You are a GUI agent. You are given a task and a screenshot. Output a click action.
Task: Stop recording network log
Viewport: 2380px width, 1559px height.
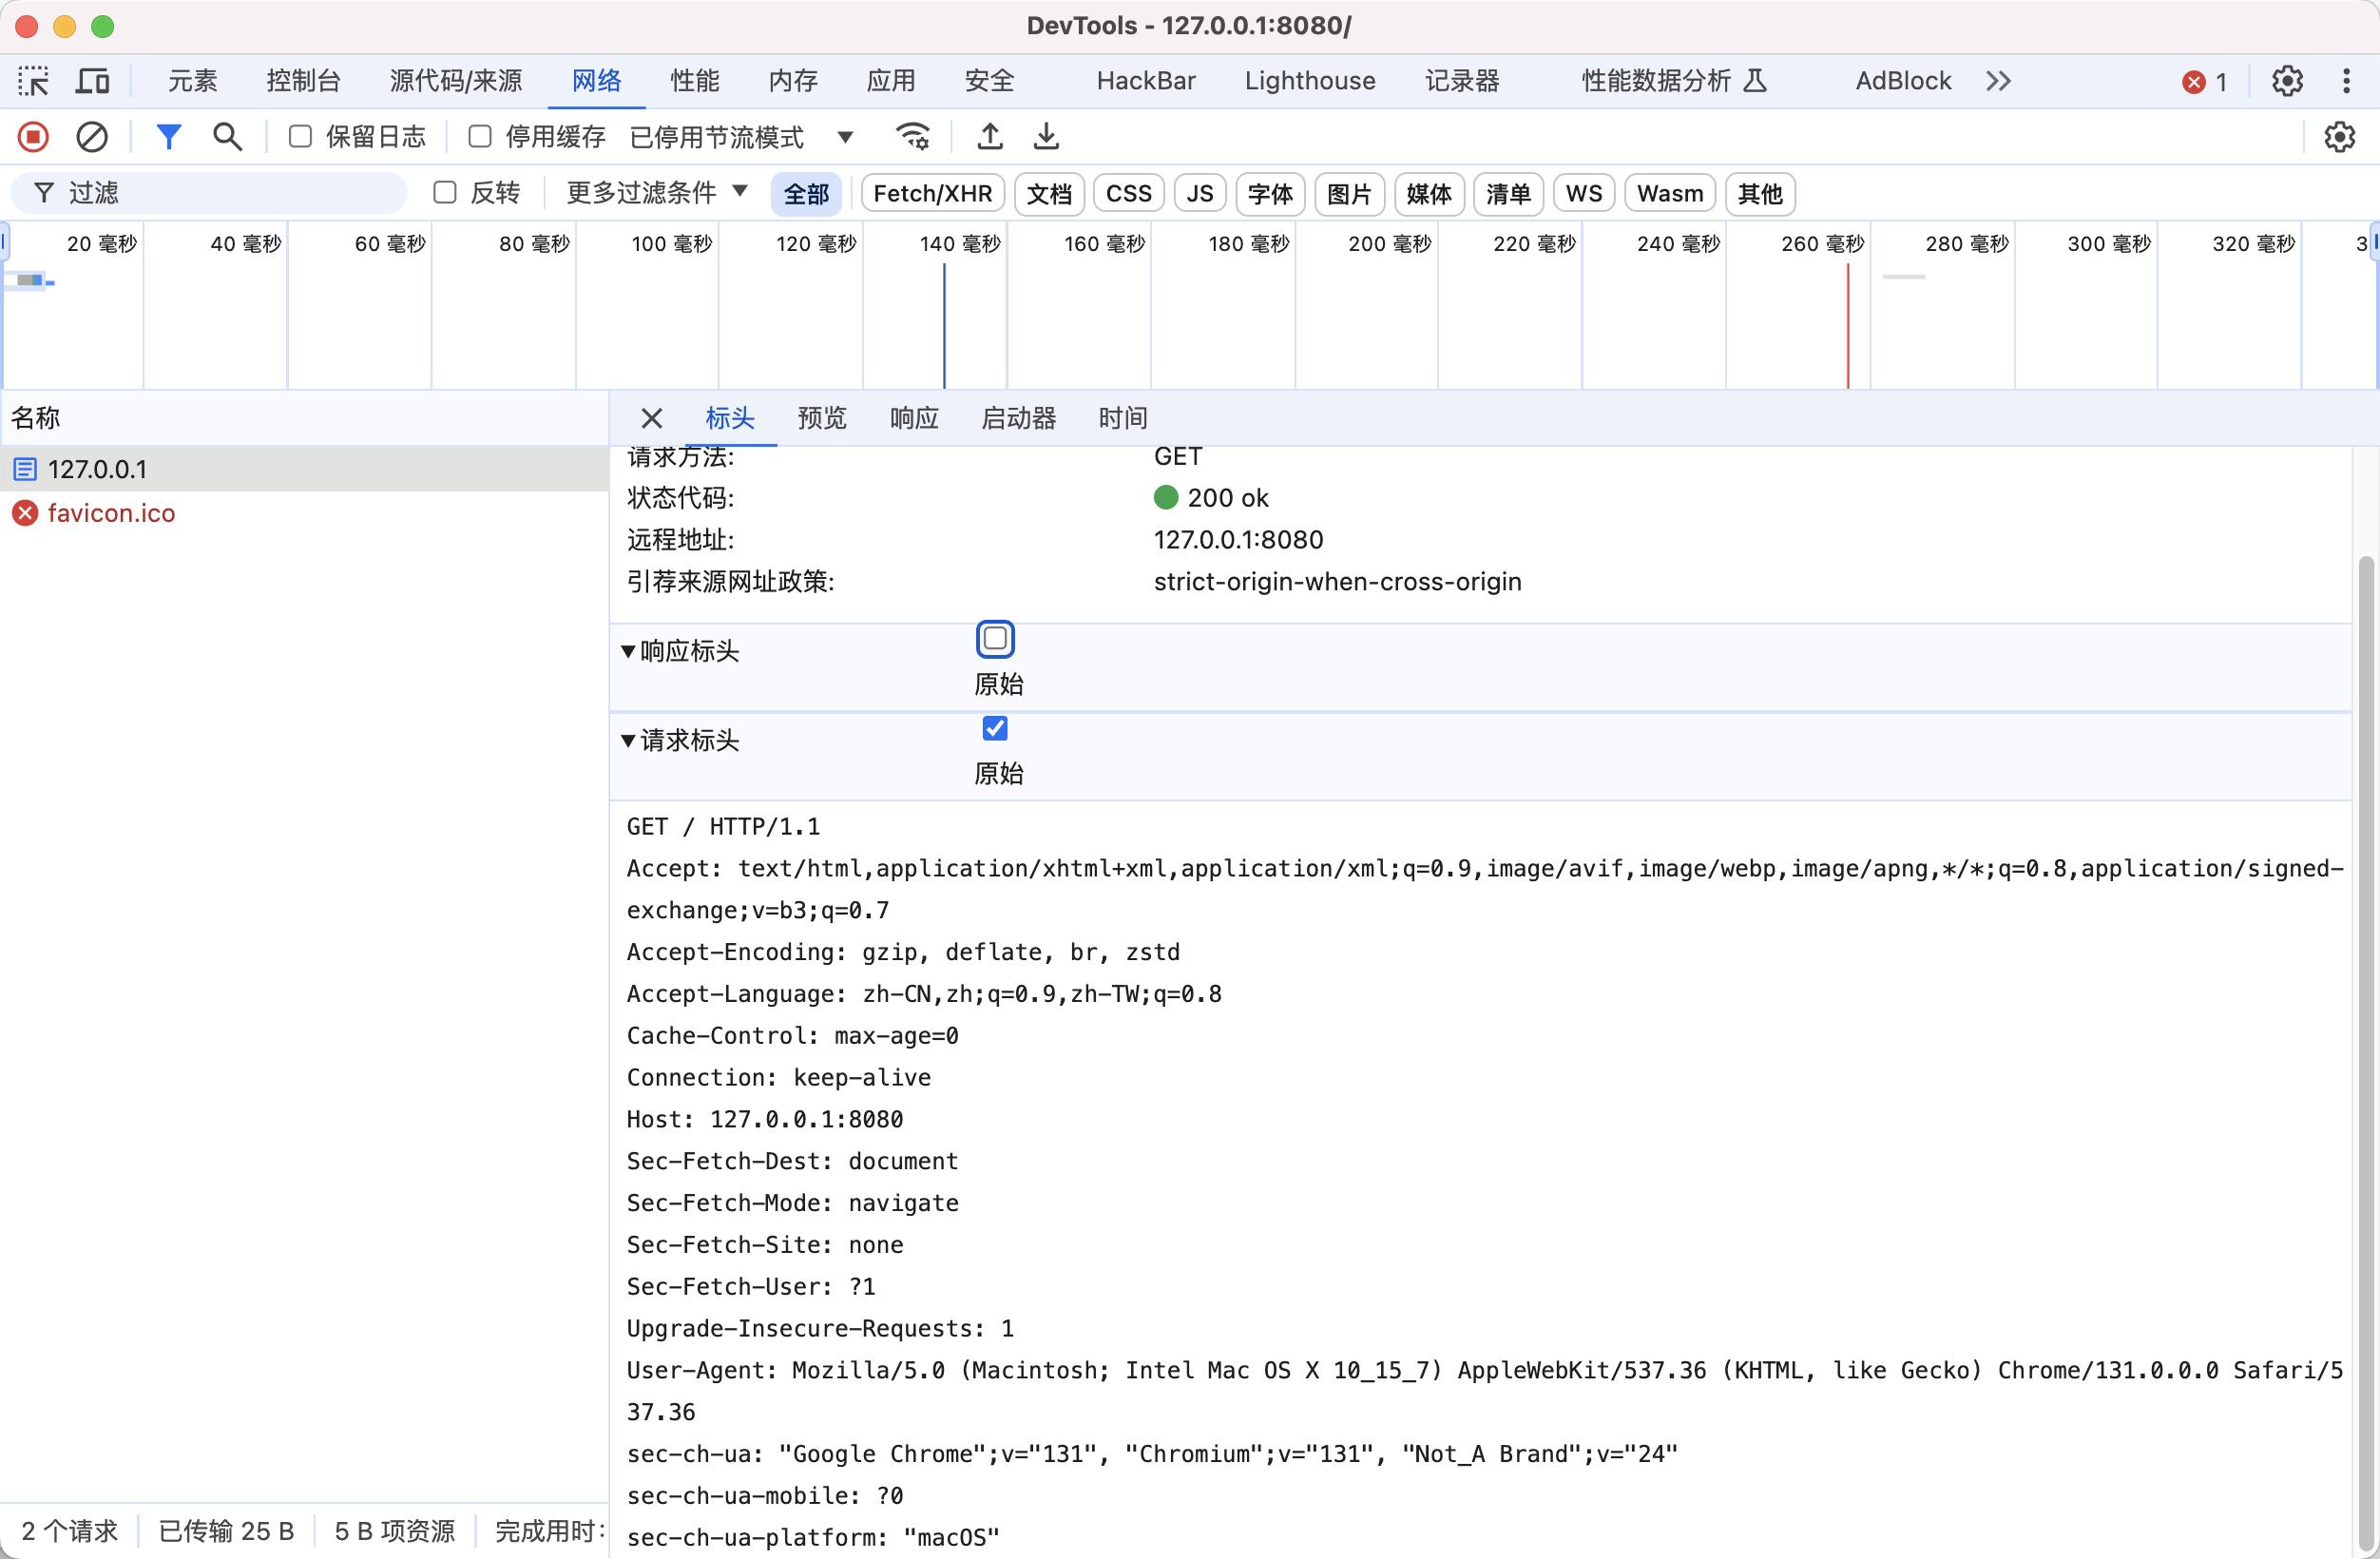coord(33,137)
